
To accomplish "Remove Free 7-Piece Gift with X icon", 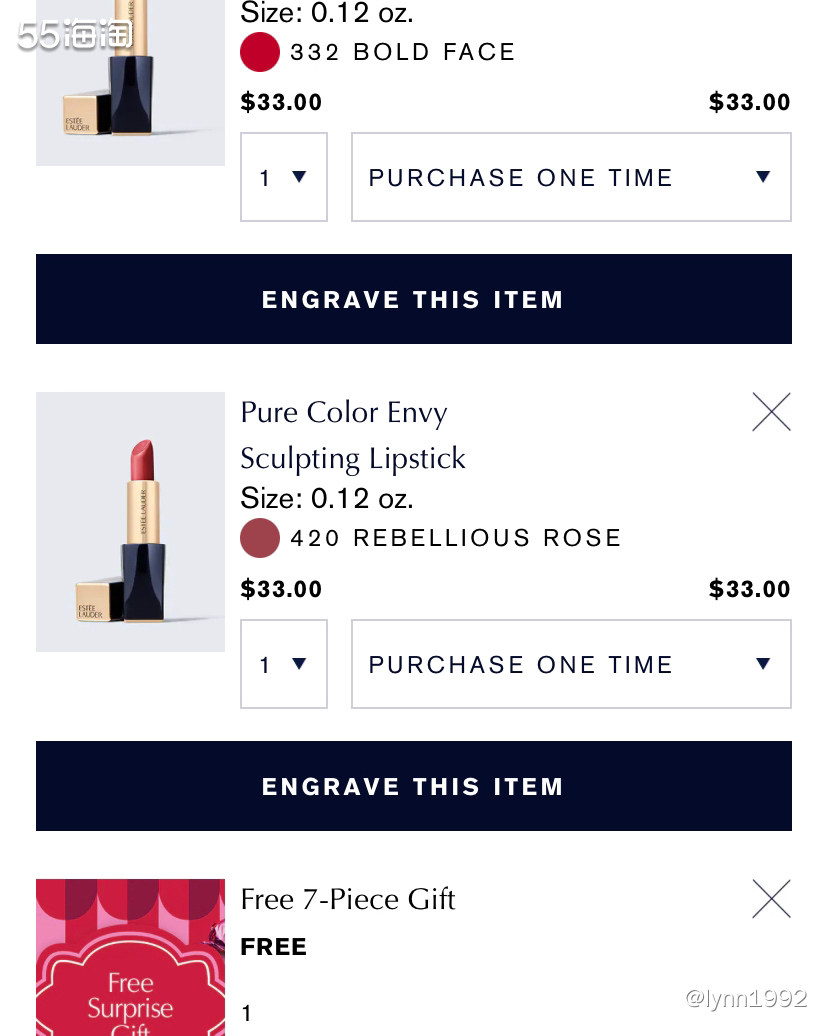I will click(x=771, y=899).
